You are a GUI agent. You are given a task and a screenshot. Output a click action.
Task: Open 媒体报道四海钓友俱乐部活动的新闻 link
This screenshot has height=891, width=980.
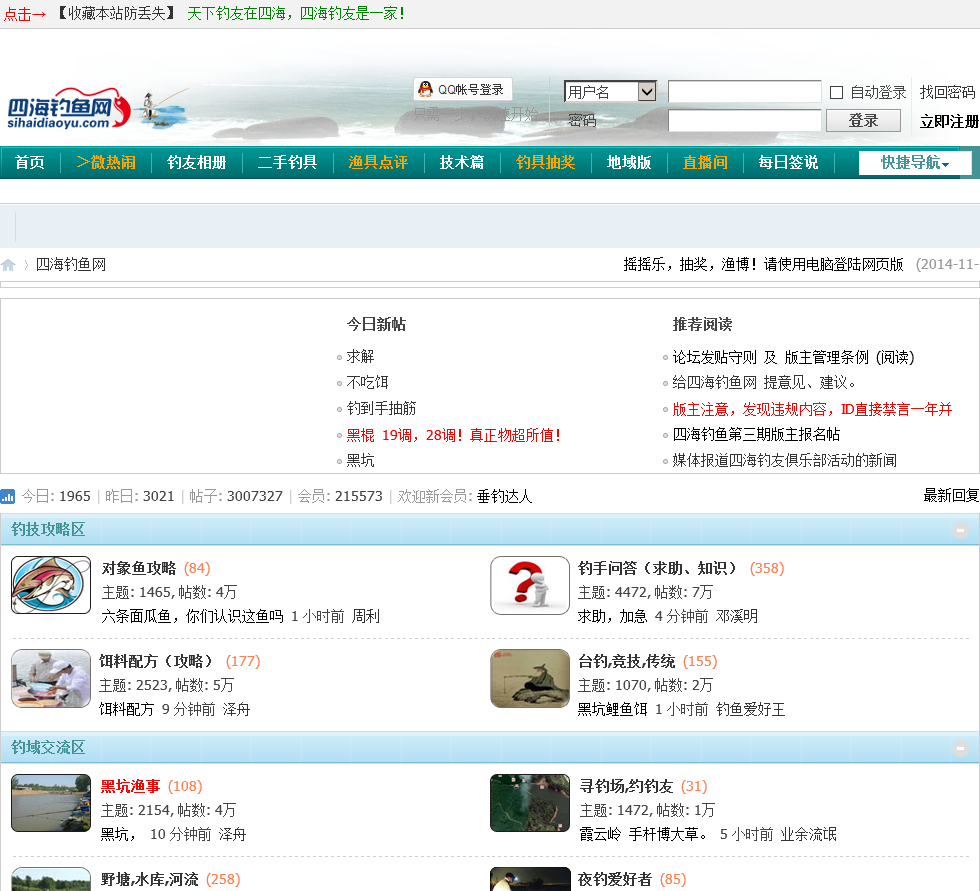(x=784, y=461)
